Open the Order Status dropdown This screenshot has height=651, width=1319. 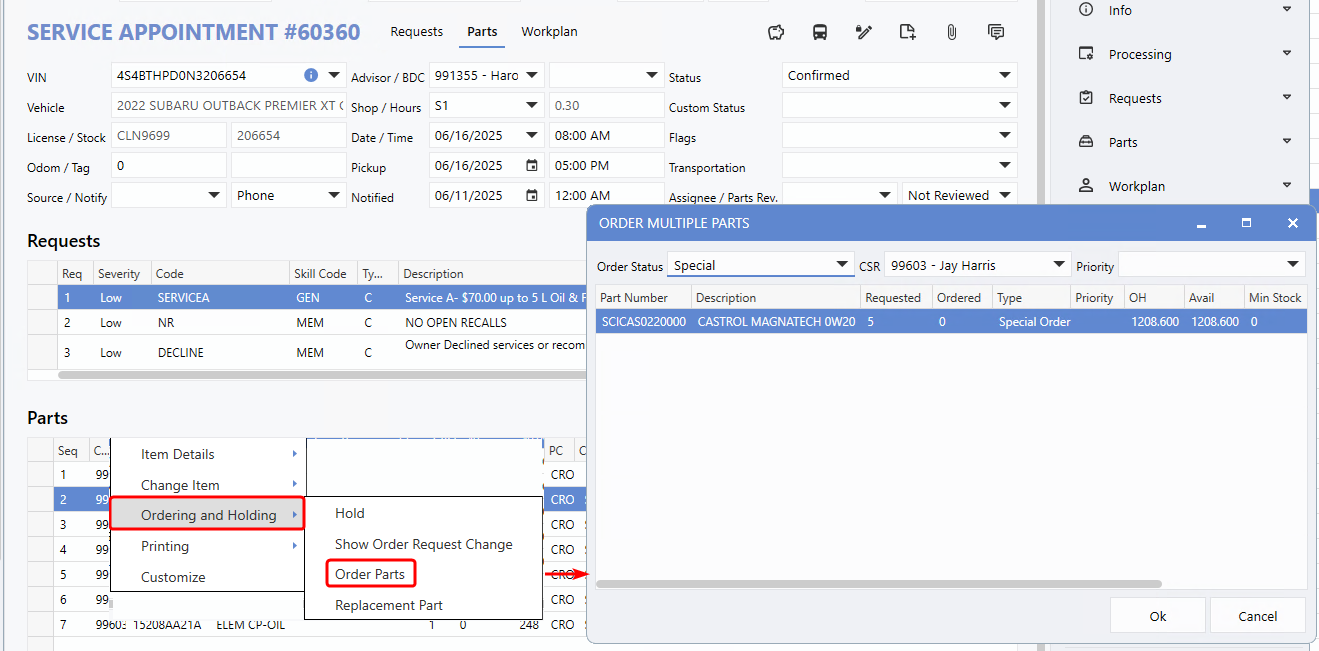pyautogui.click(x=761, y=265)
